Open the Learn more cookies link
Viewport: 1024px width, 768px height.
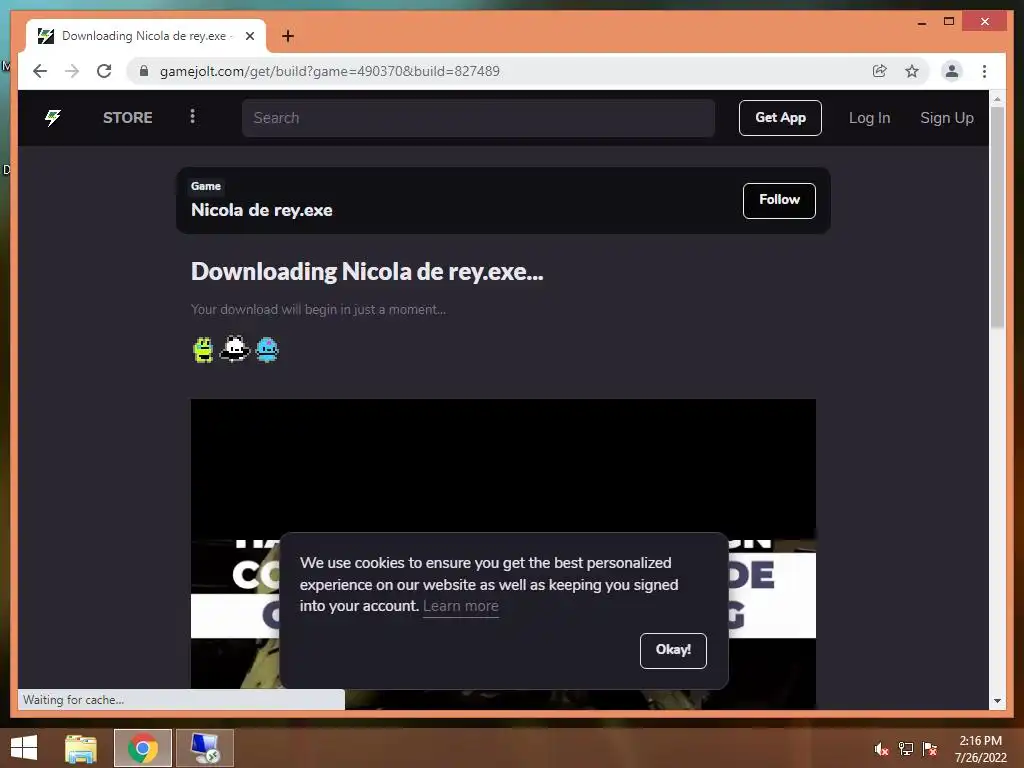(x=460, y=606)
